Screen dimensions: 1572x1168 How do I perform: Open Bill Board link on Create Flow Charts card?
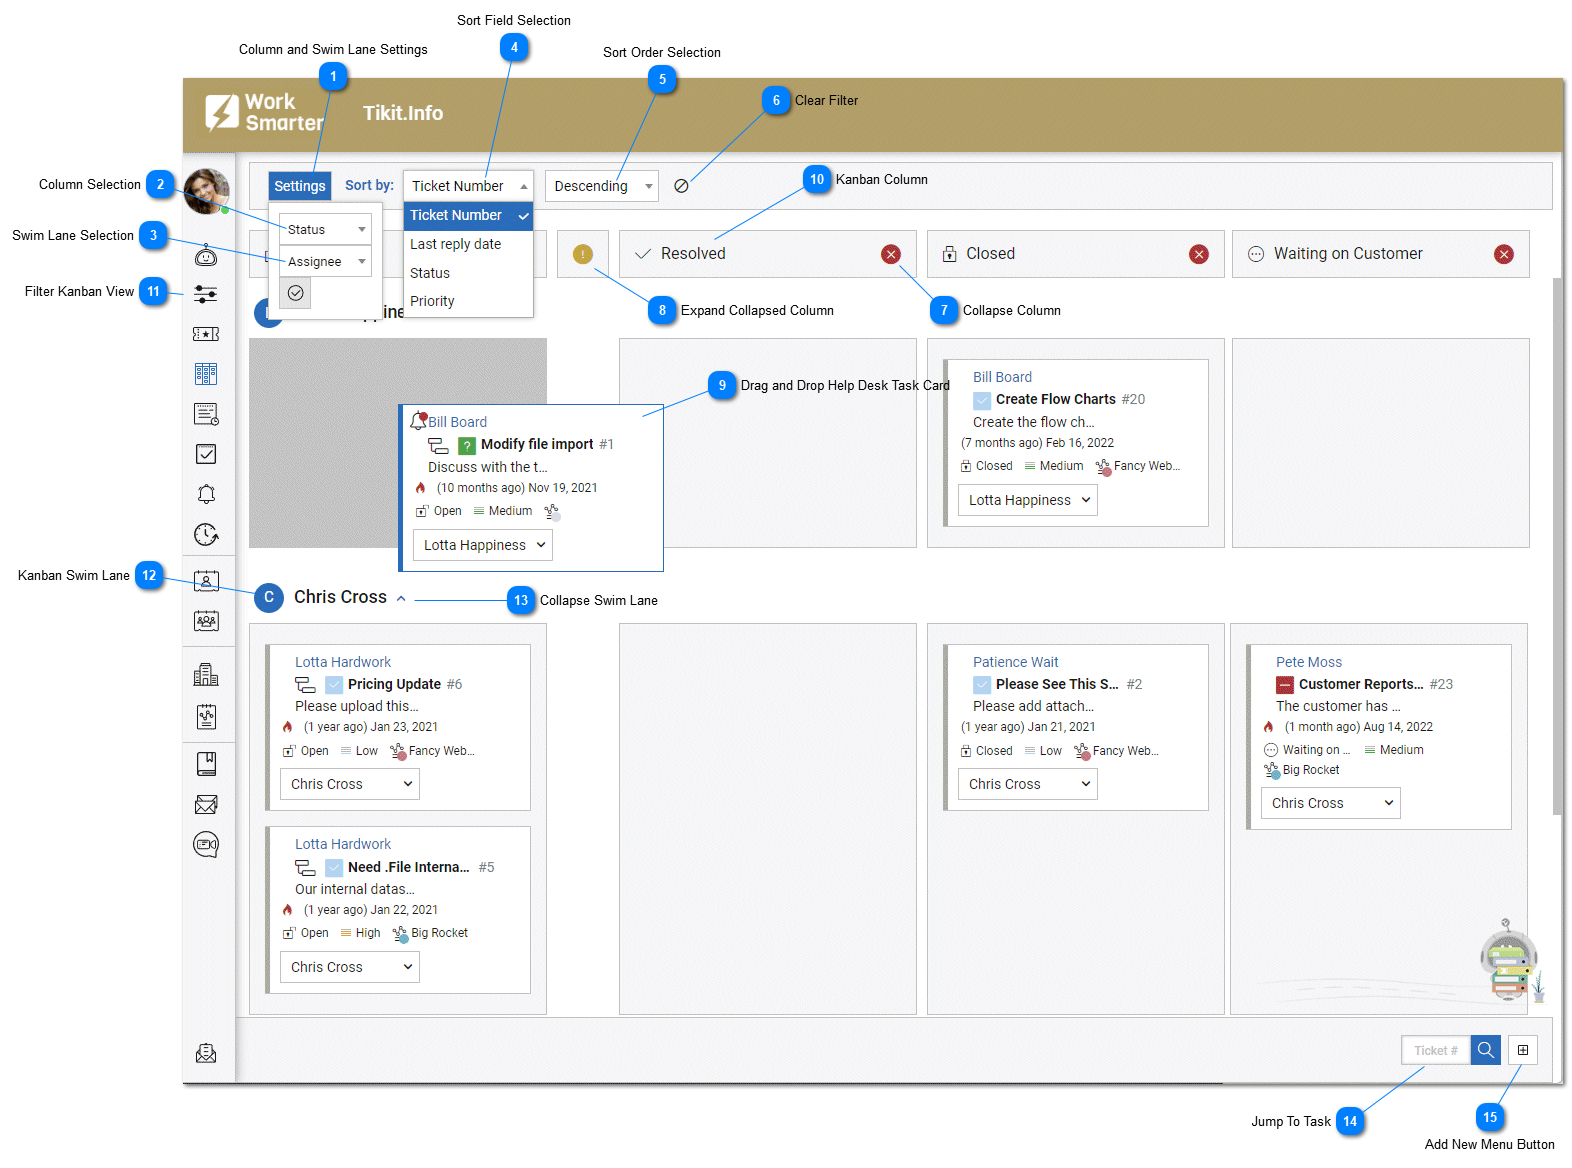1002,377
